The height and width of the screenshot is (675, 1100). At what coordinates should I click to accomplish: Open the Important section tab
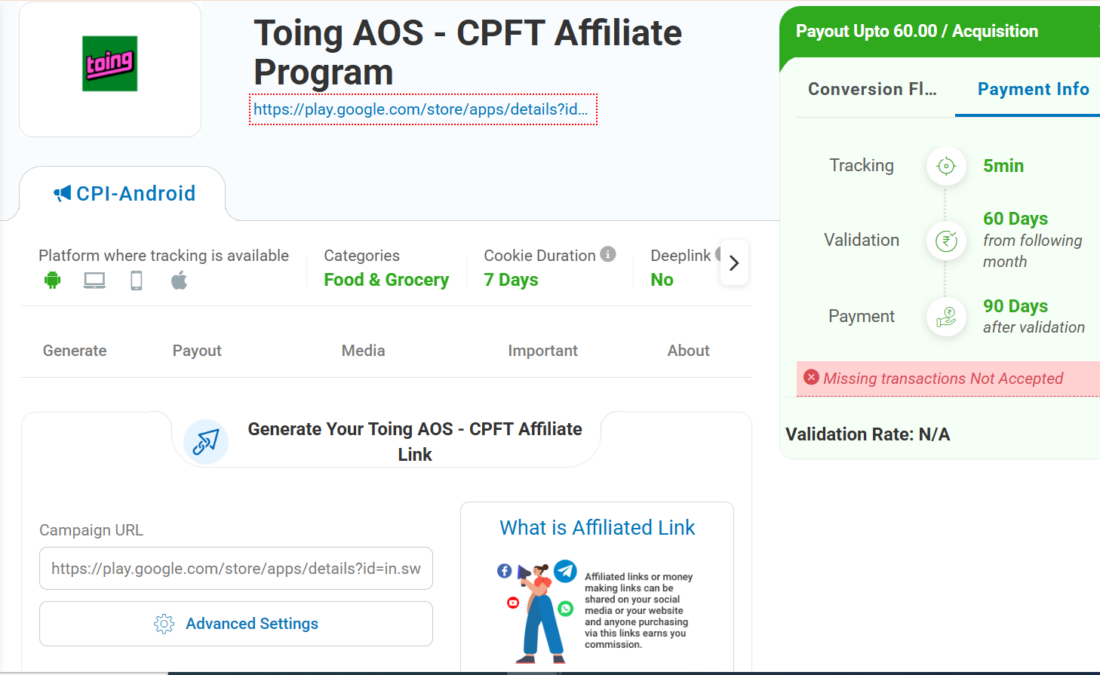(x=543, y=351)
